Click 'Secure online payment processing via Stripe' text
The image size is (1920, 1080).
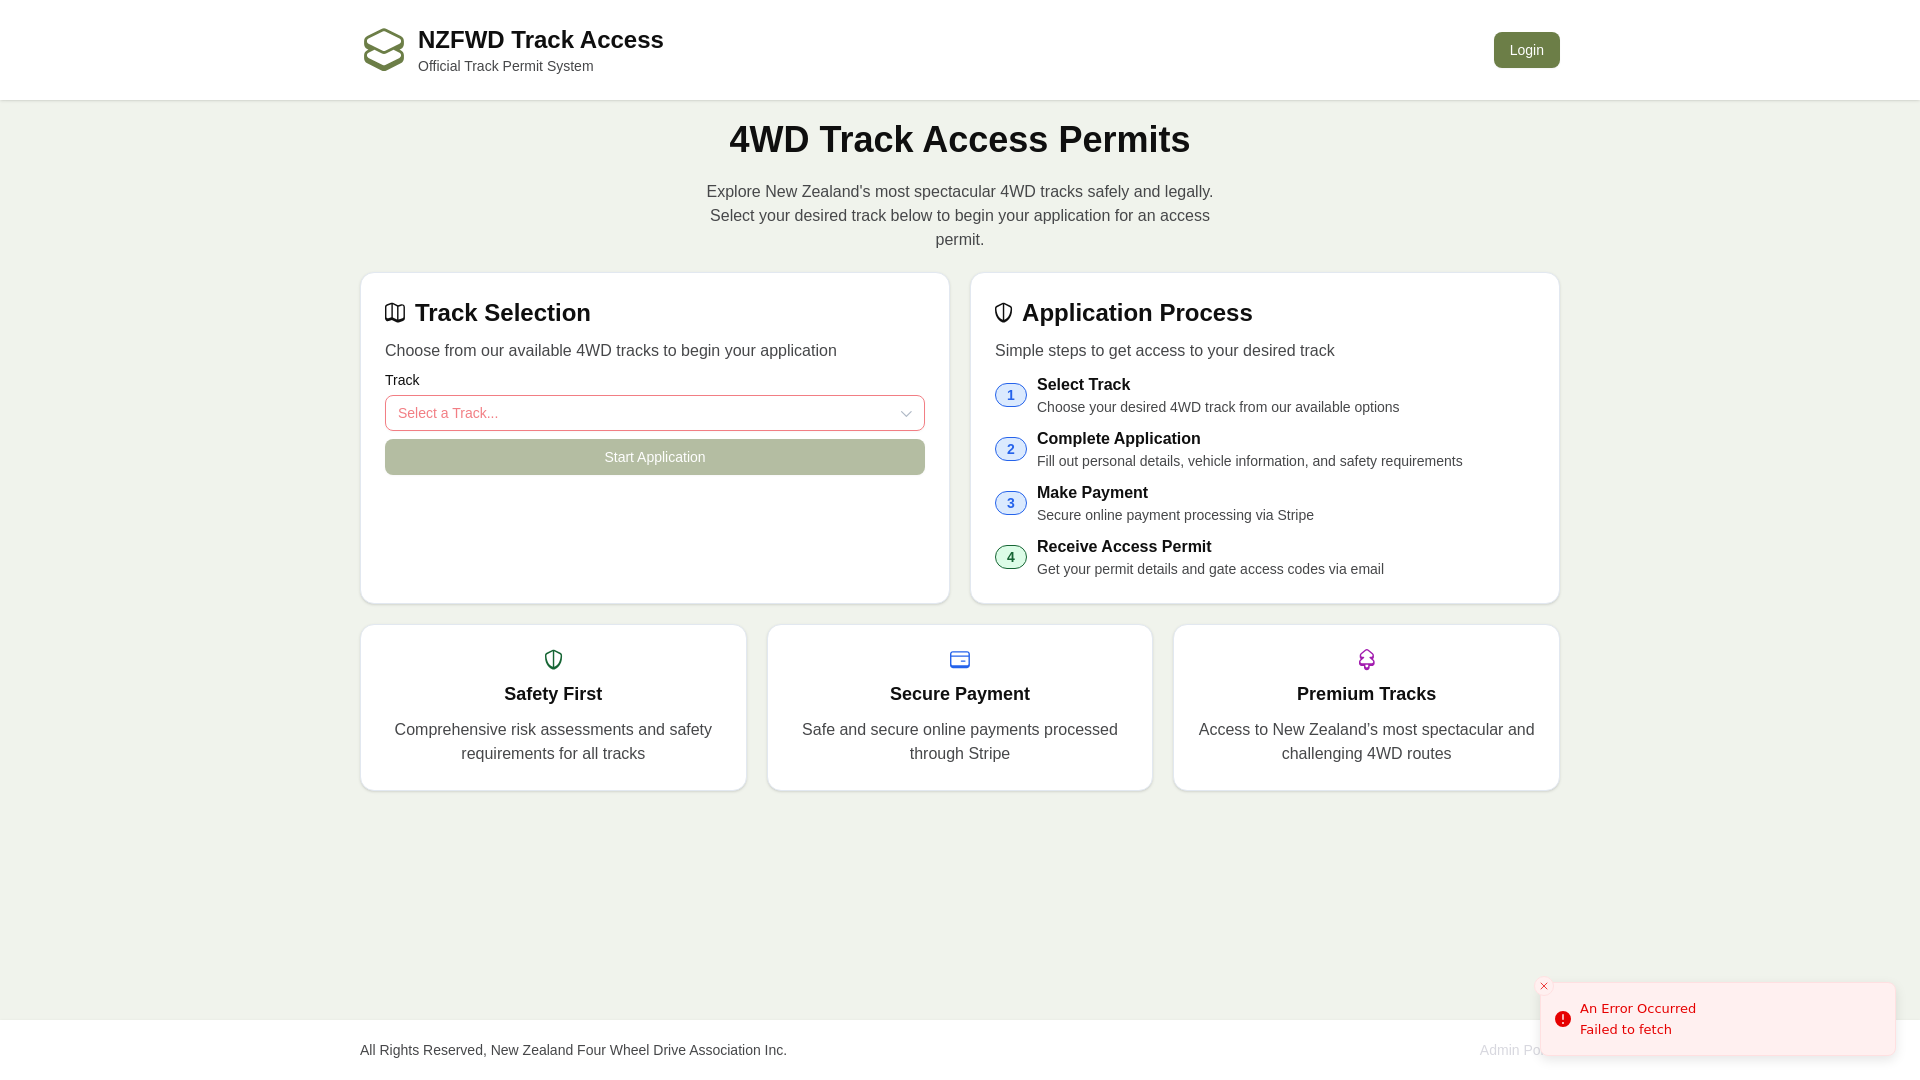[x=1176, y=515]
